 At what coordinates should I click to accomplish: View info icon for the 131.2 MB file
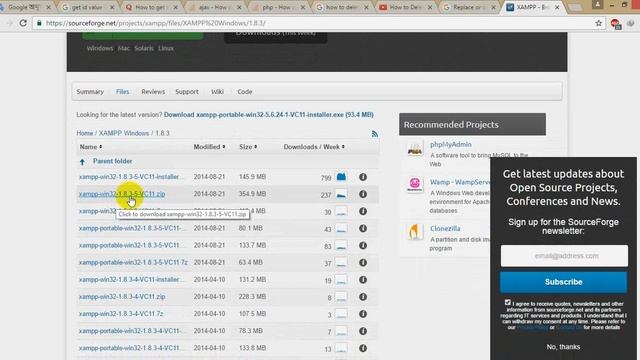(362, 280)
